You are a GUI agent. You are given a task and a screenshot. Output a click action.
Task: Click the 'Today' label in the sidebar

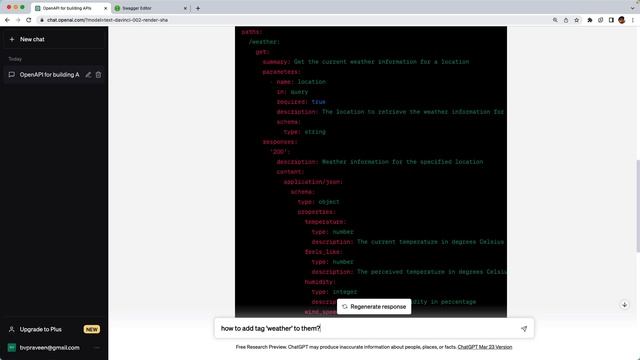[15, 59]
